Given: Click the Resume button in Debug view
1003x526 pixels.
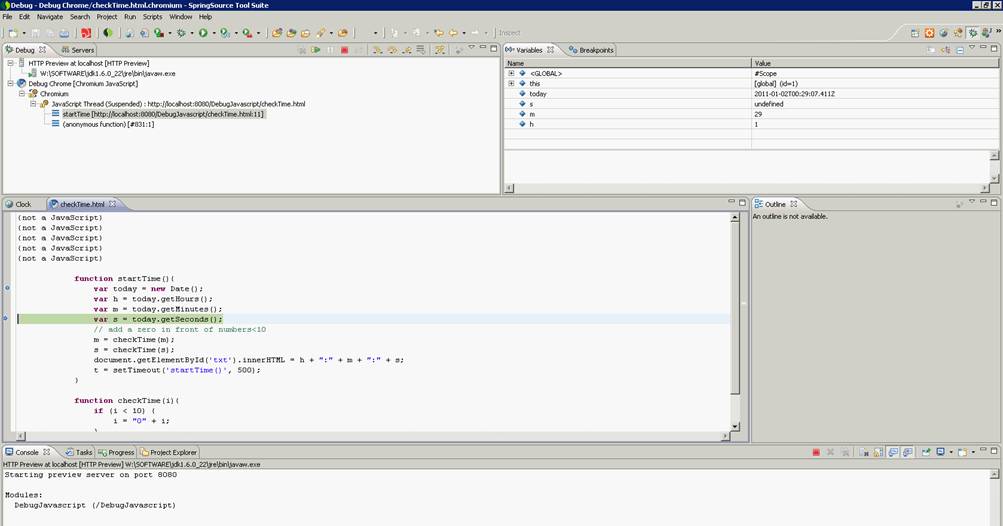Looking at the screenshot, I should 317,50.
